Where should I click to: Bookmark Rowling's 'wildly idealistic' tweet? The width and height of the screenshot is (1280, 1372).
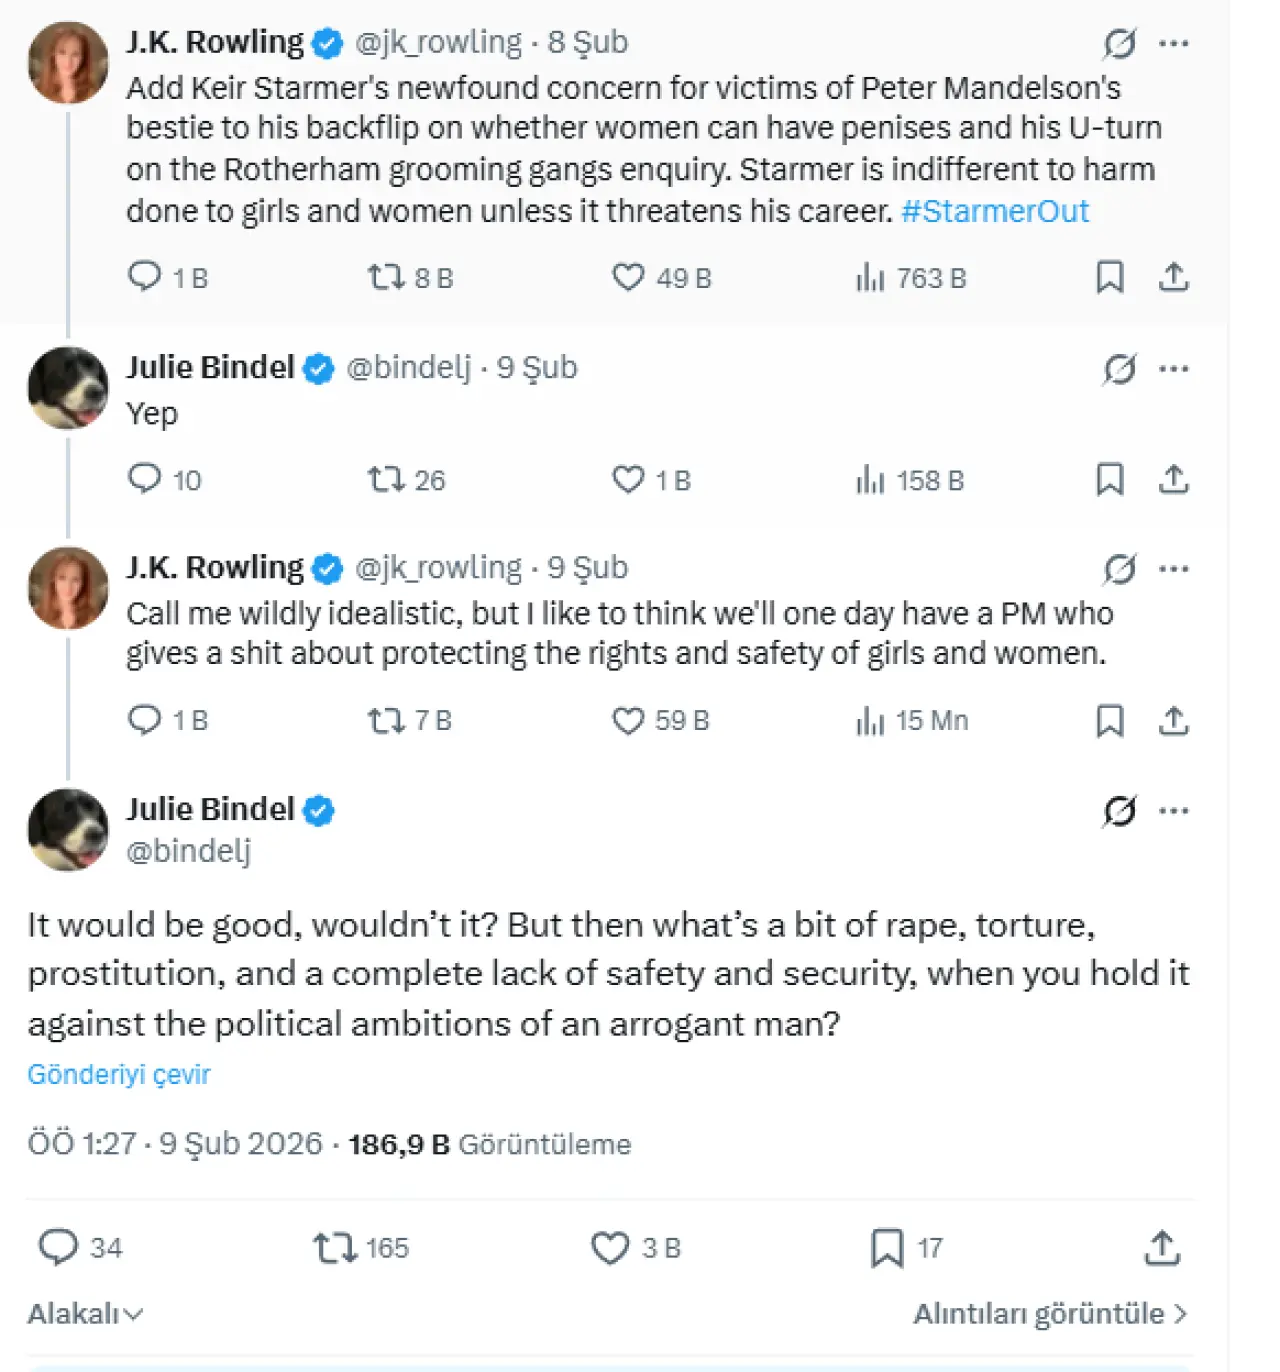[1110, 720]
